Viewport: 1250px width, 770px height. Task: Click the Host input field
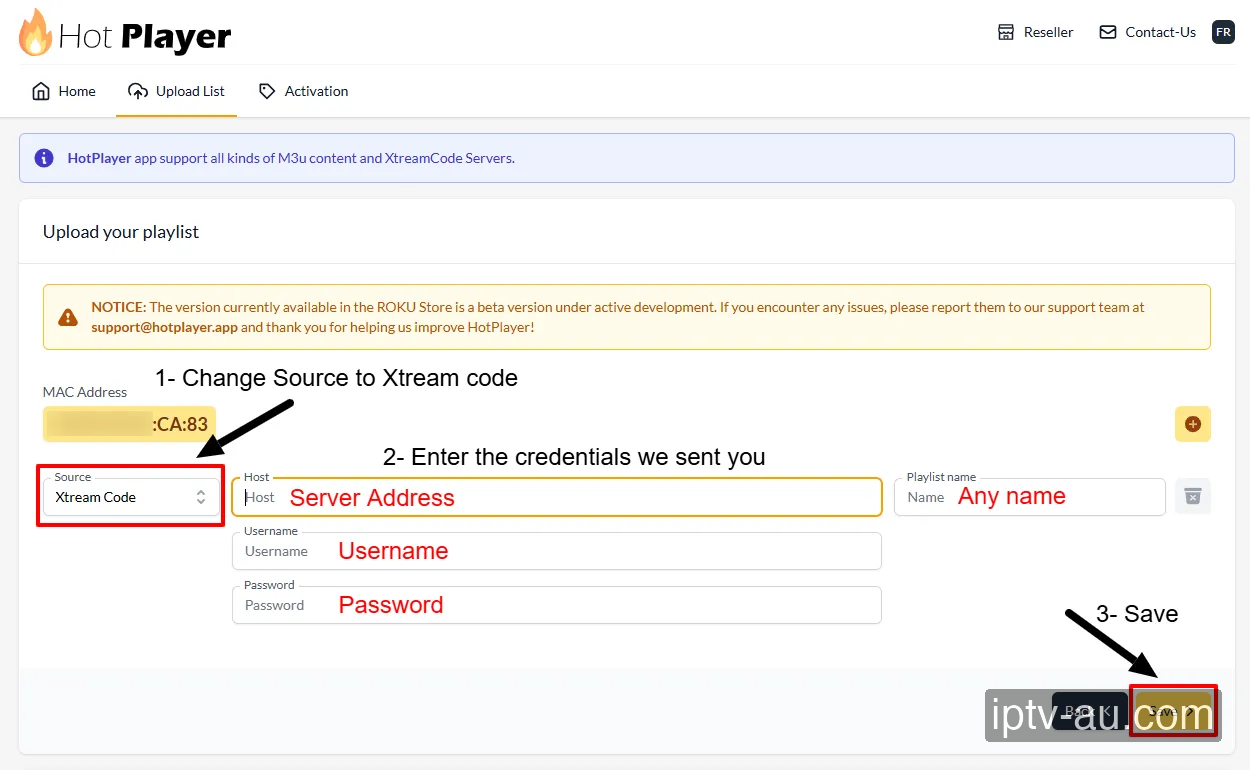coord(557,497)
